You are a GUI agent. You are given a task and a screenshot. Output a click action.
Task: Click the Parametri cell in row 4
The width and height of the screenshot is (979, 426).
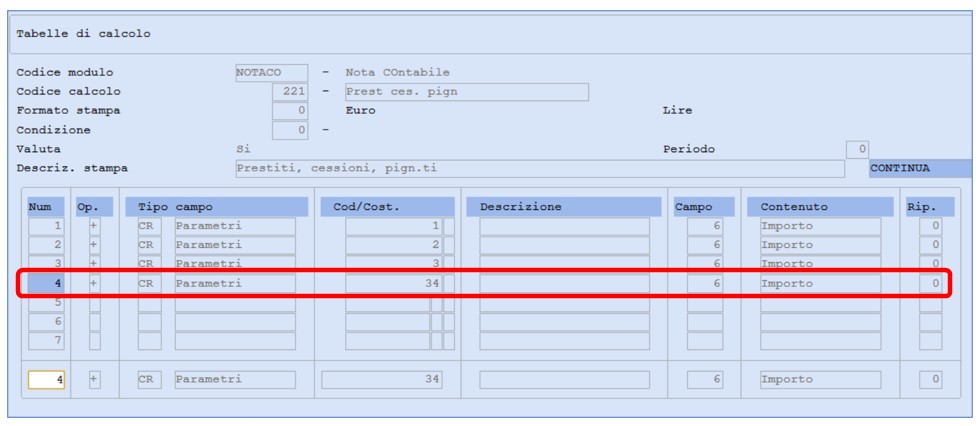click(x=235, y=283)
